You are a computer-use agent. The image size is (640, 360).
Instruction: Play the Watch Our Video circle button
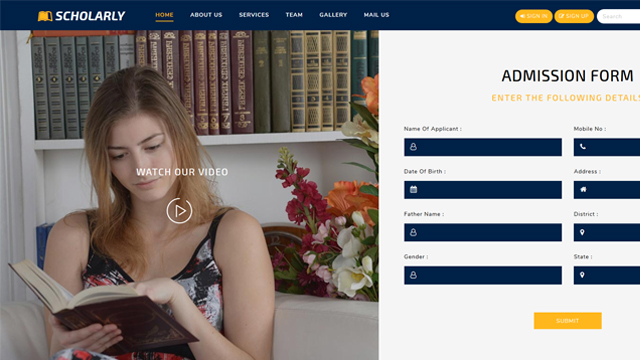point(179,211)
